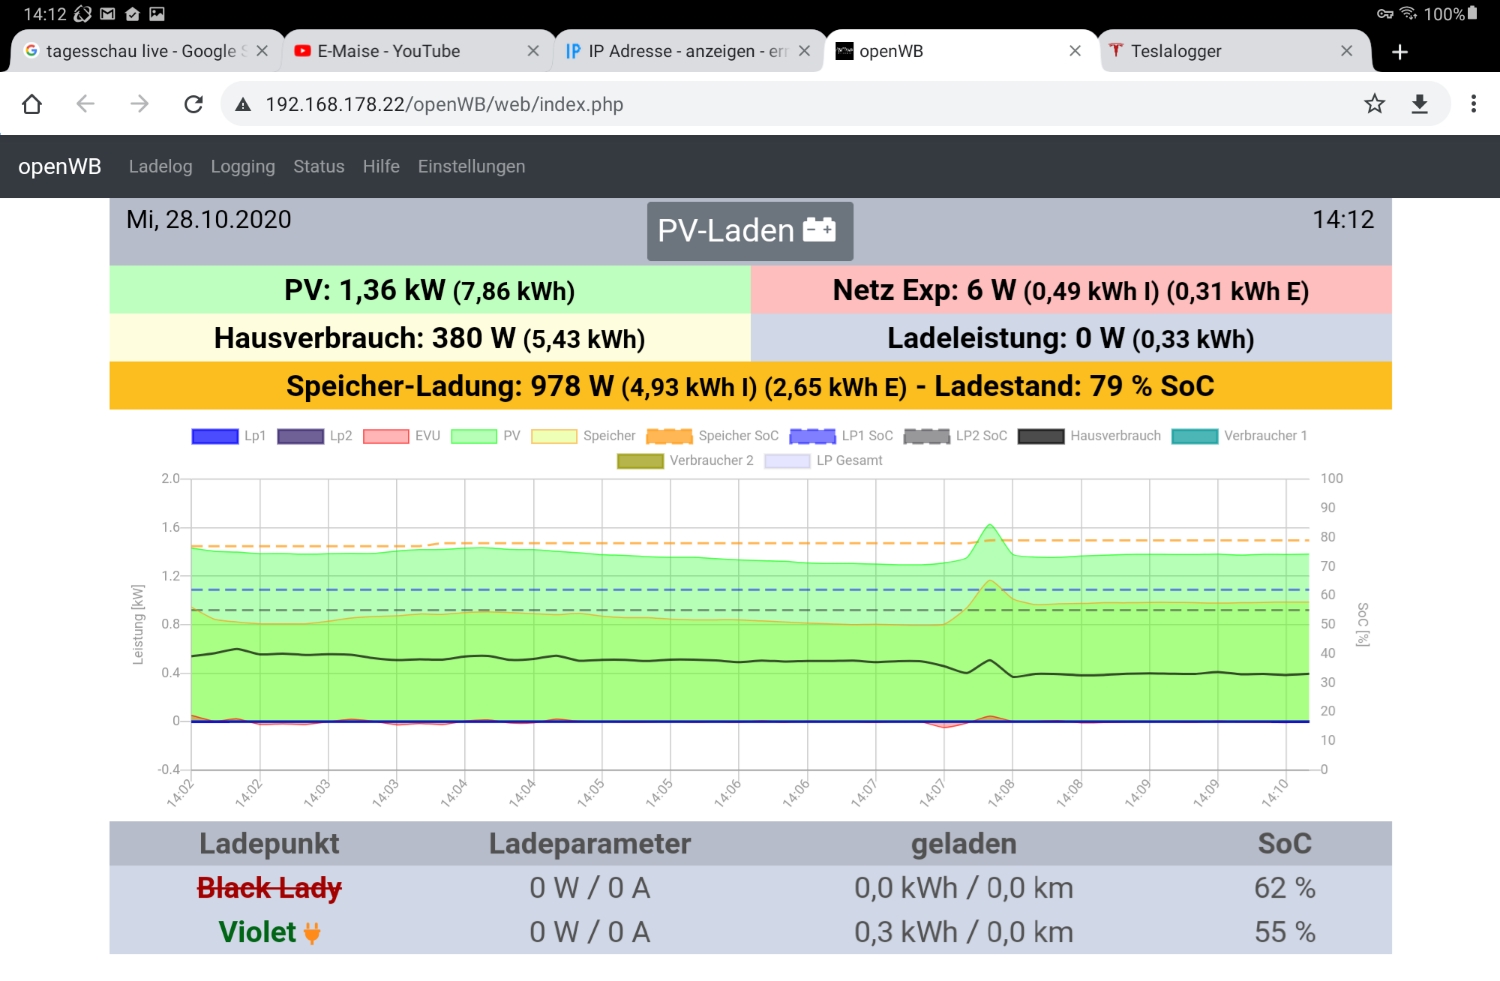Toggle Hausverbrauch legend color swatch
1500x981 pixels.
(1040, 436)
